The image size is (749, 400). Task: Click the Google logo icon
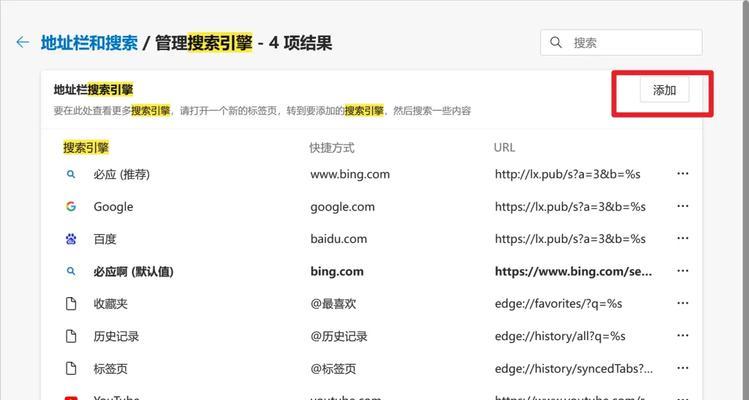pyautogui.click(x=71, y=207)
